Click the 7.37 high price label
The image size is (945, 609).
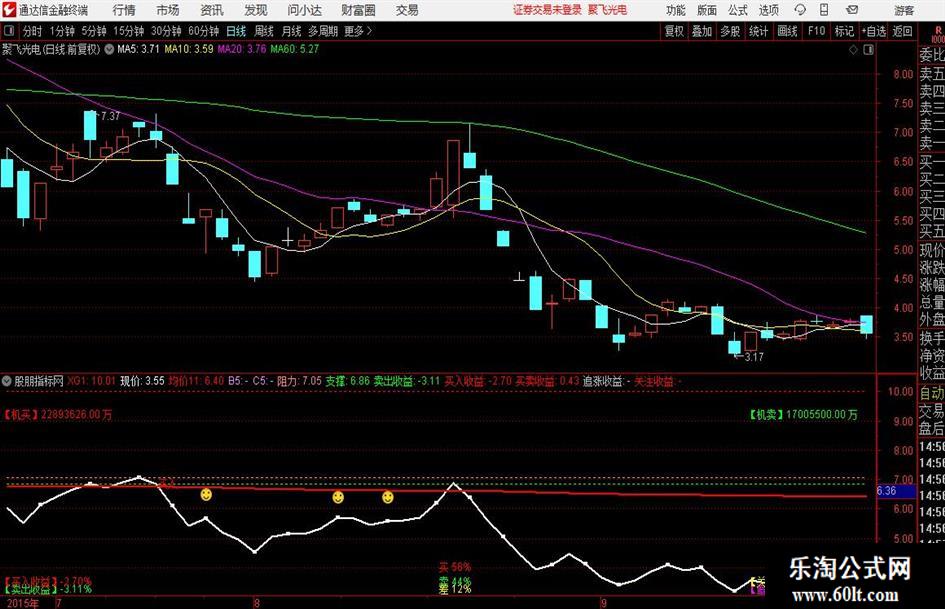point(110,116)
